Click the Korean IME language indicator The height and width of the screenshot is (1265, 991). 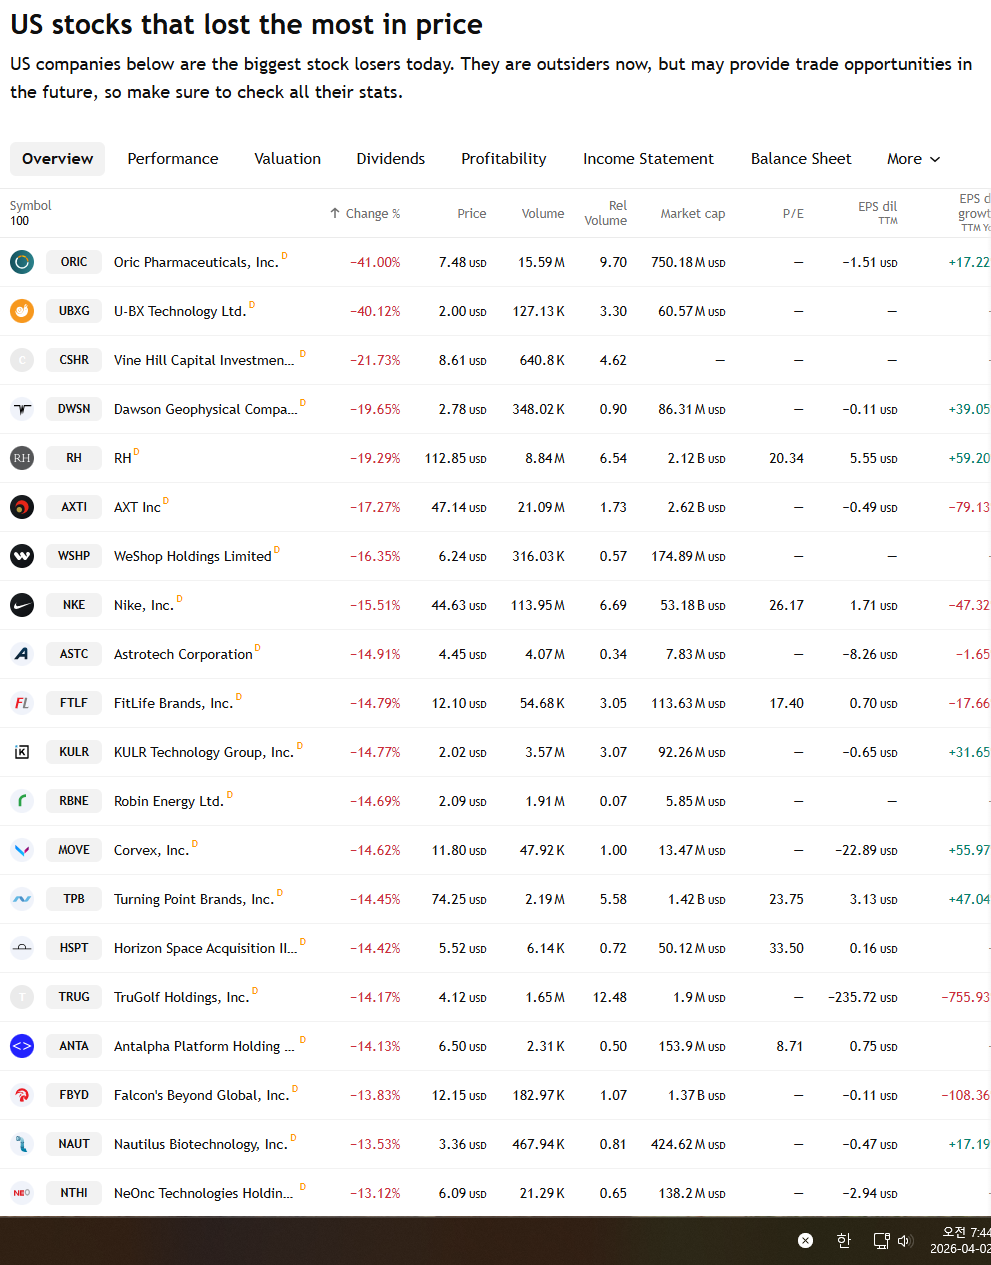tap(844, 1241)
